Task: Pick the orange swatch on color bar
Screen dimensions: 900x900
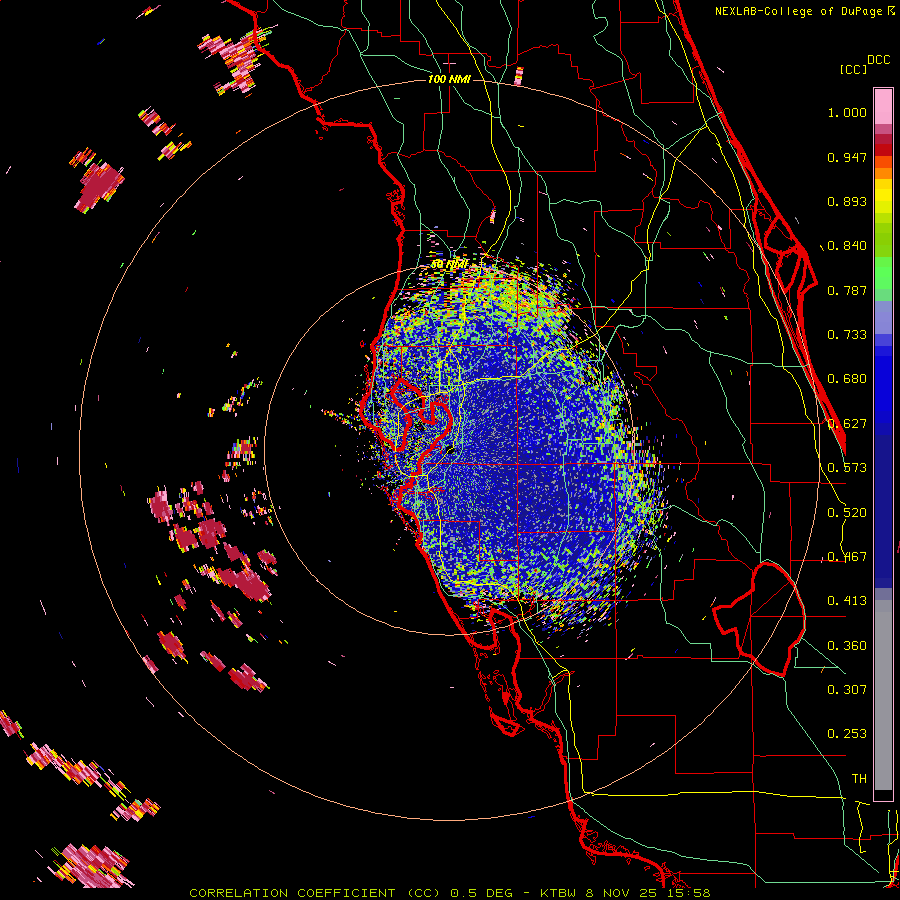Action: [883, 173]
